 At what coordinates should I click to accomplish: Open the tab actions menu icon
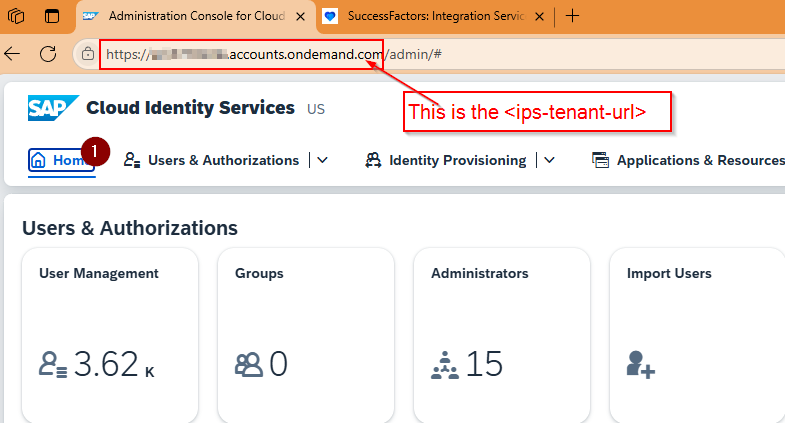coord(52,16)
